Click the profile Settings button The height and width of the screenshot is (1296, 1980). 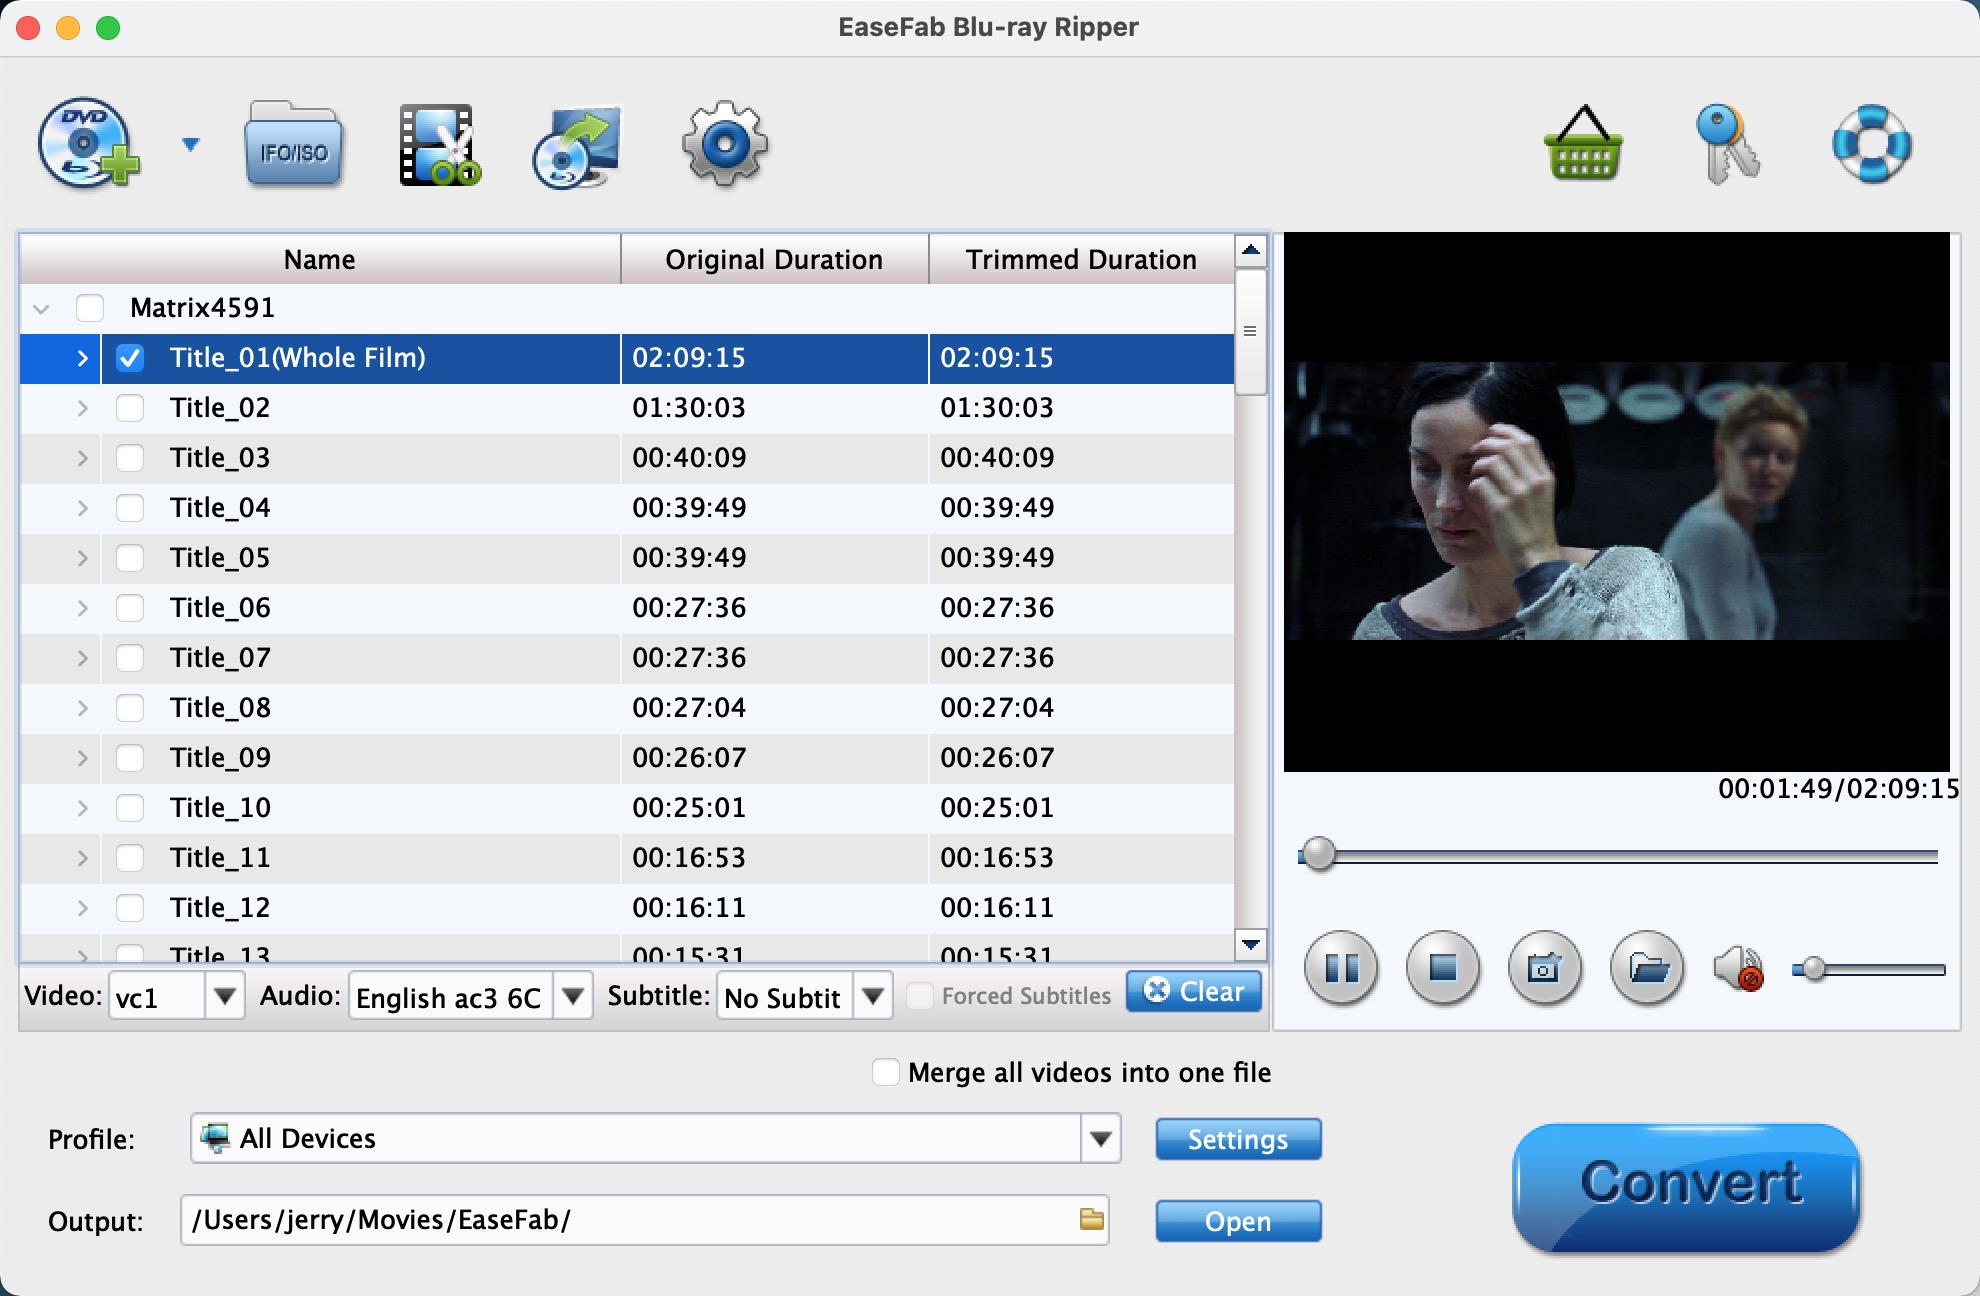[1238, 1139]
